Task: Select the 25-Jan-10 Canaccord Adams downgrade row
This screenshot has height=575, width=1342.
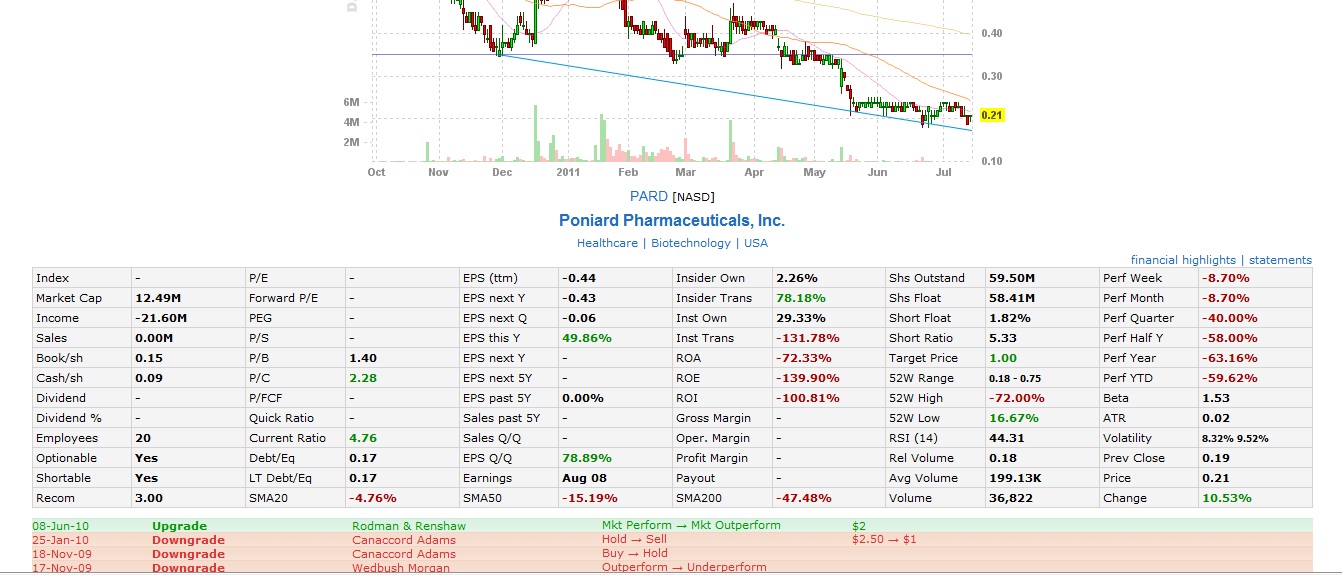Action: click(x=672, y=540)
